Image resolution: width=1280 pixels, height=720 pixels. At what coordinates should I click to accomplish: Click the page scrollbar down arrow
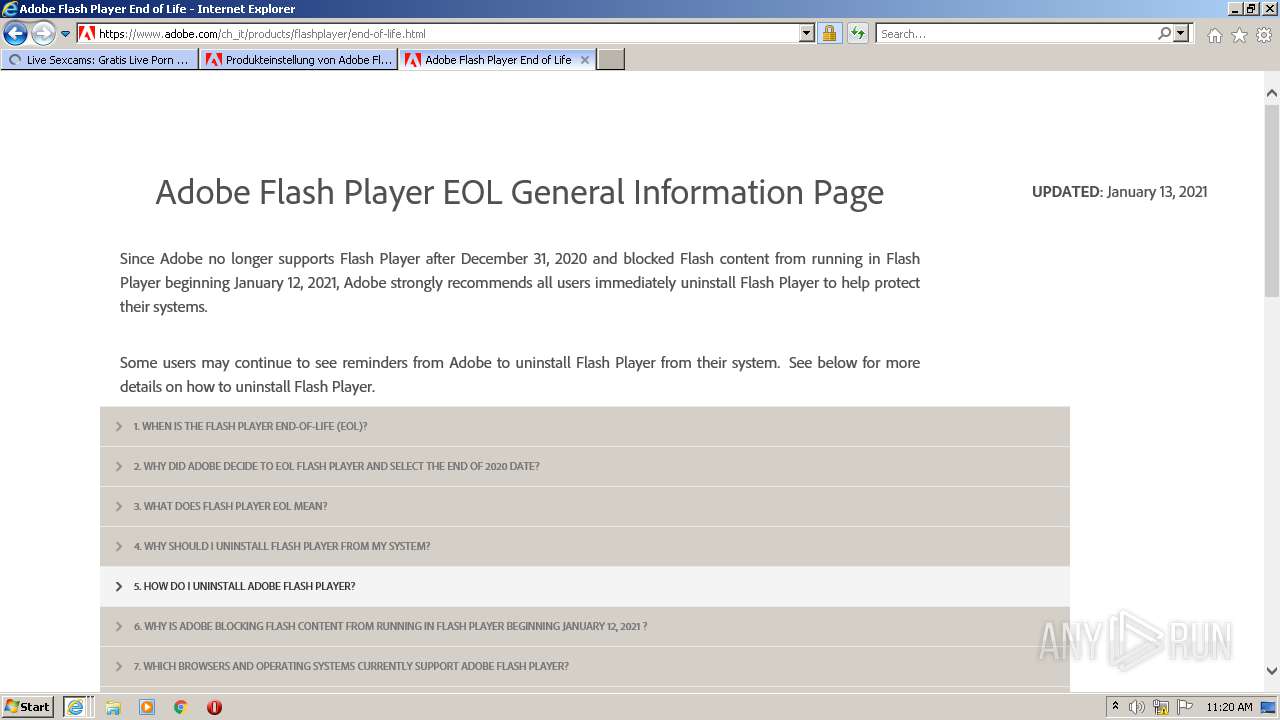click(1272, 671)
